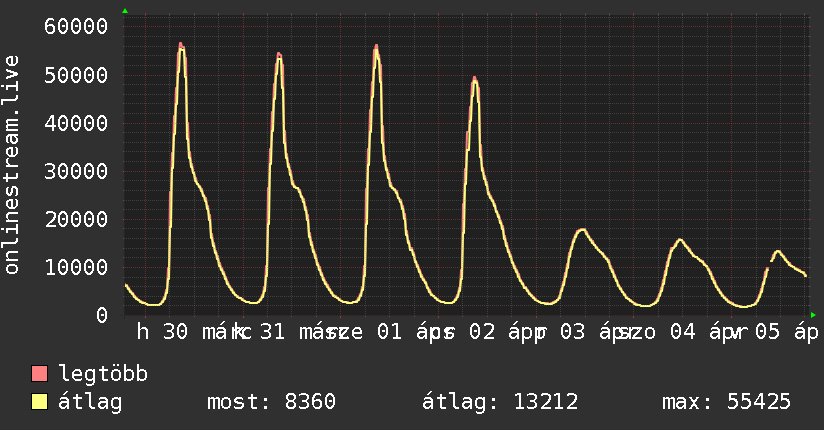Viewport: 824px width, 430px height.
Task: Click the 'max: 55425' statistic
Action: tap(726, 402)
